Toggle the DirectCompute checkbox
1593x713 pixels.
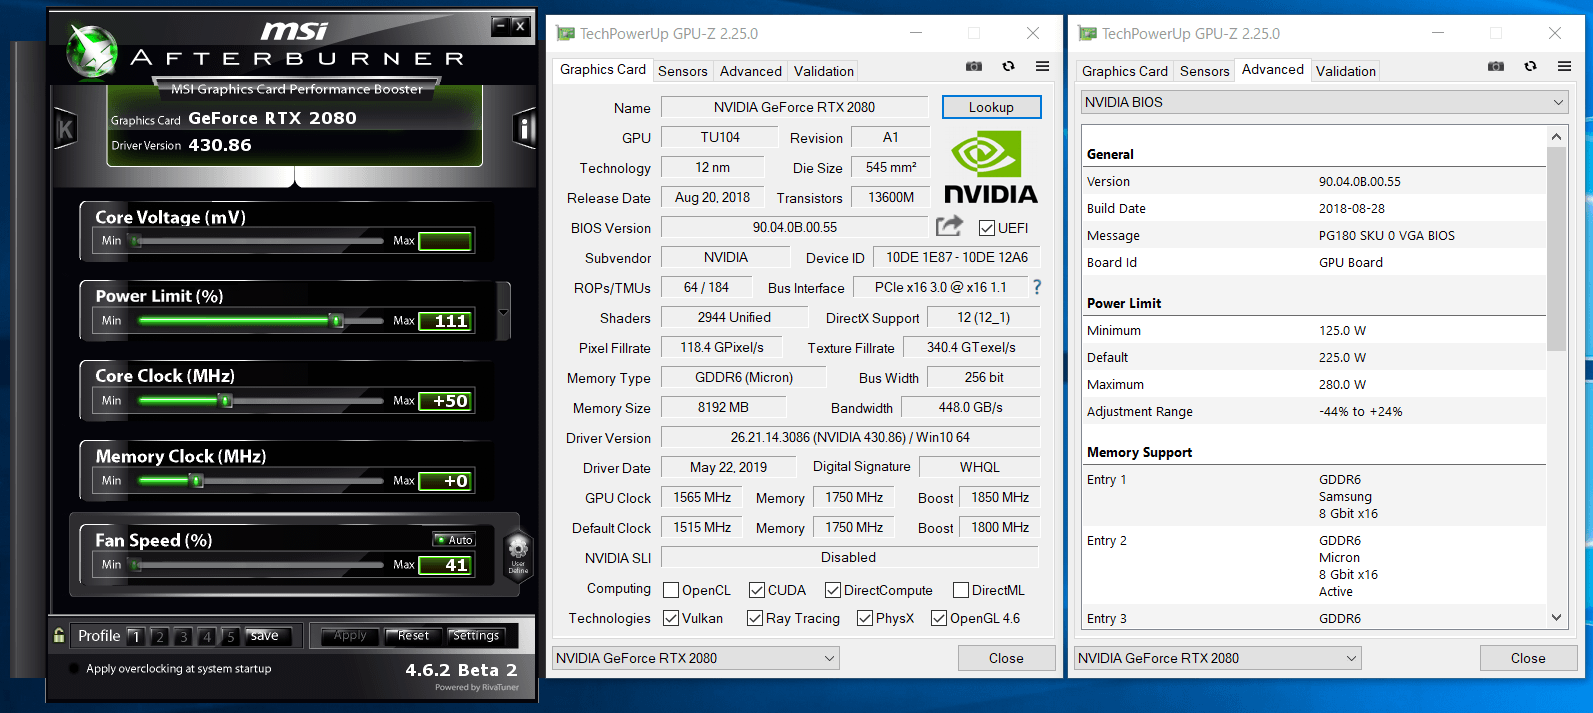tap(833, 590)
